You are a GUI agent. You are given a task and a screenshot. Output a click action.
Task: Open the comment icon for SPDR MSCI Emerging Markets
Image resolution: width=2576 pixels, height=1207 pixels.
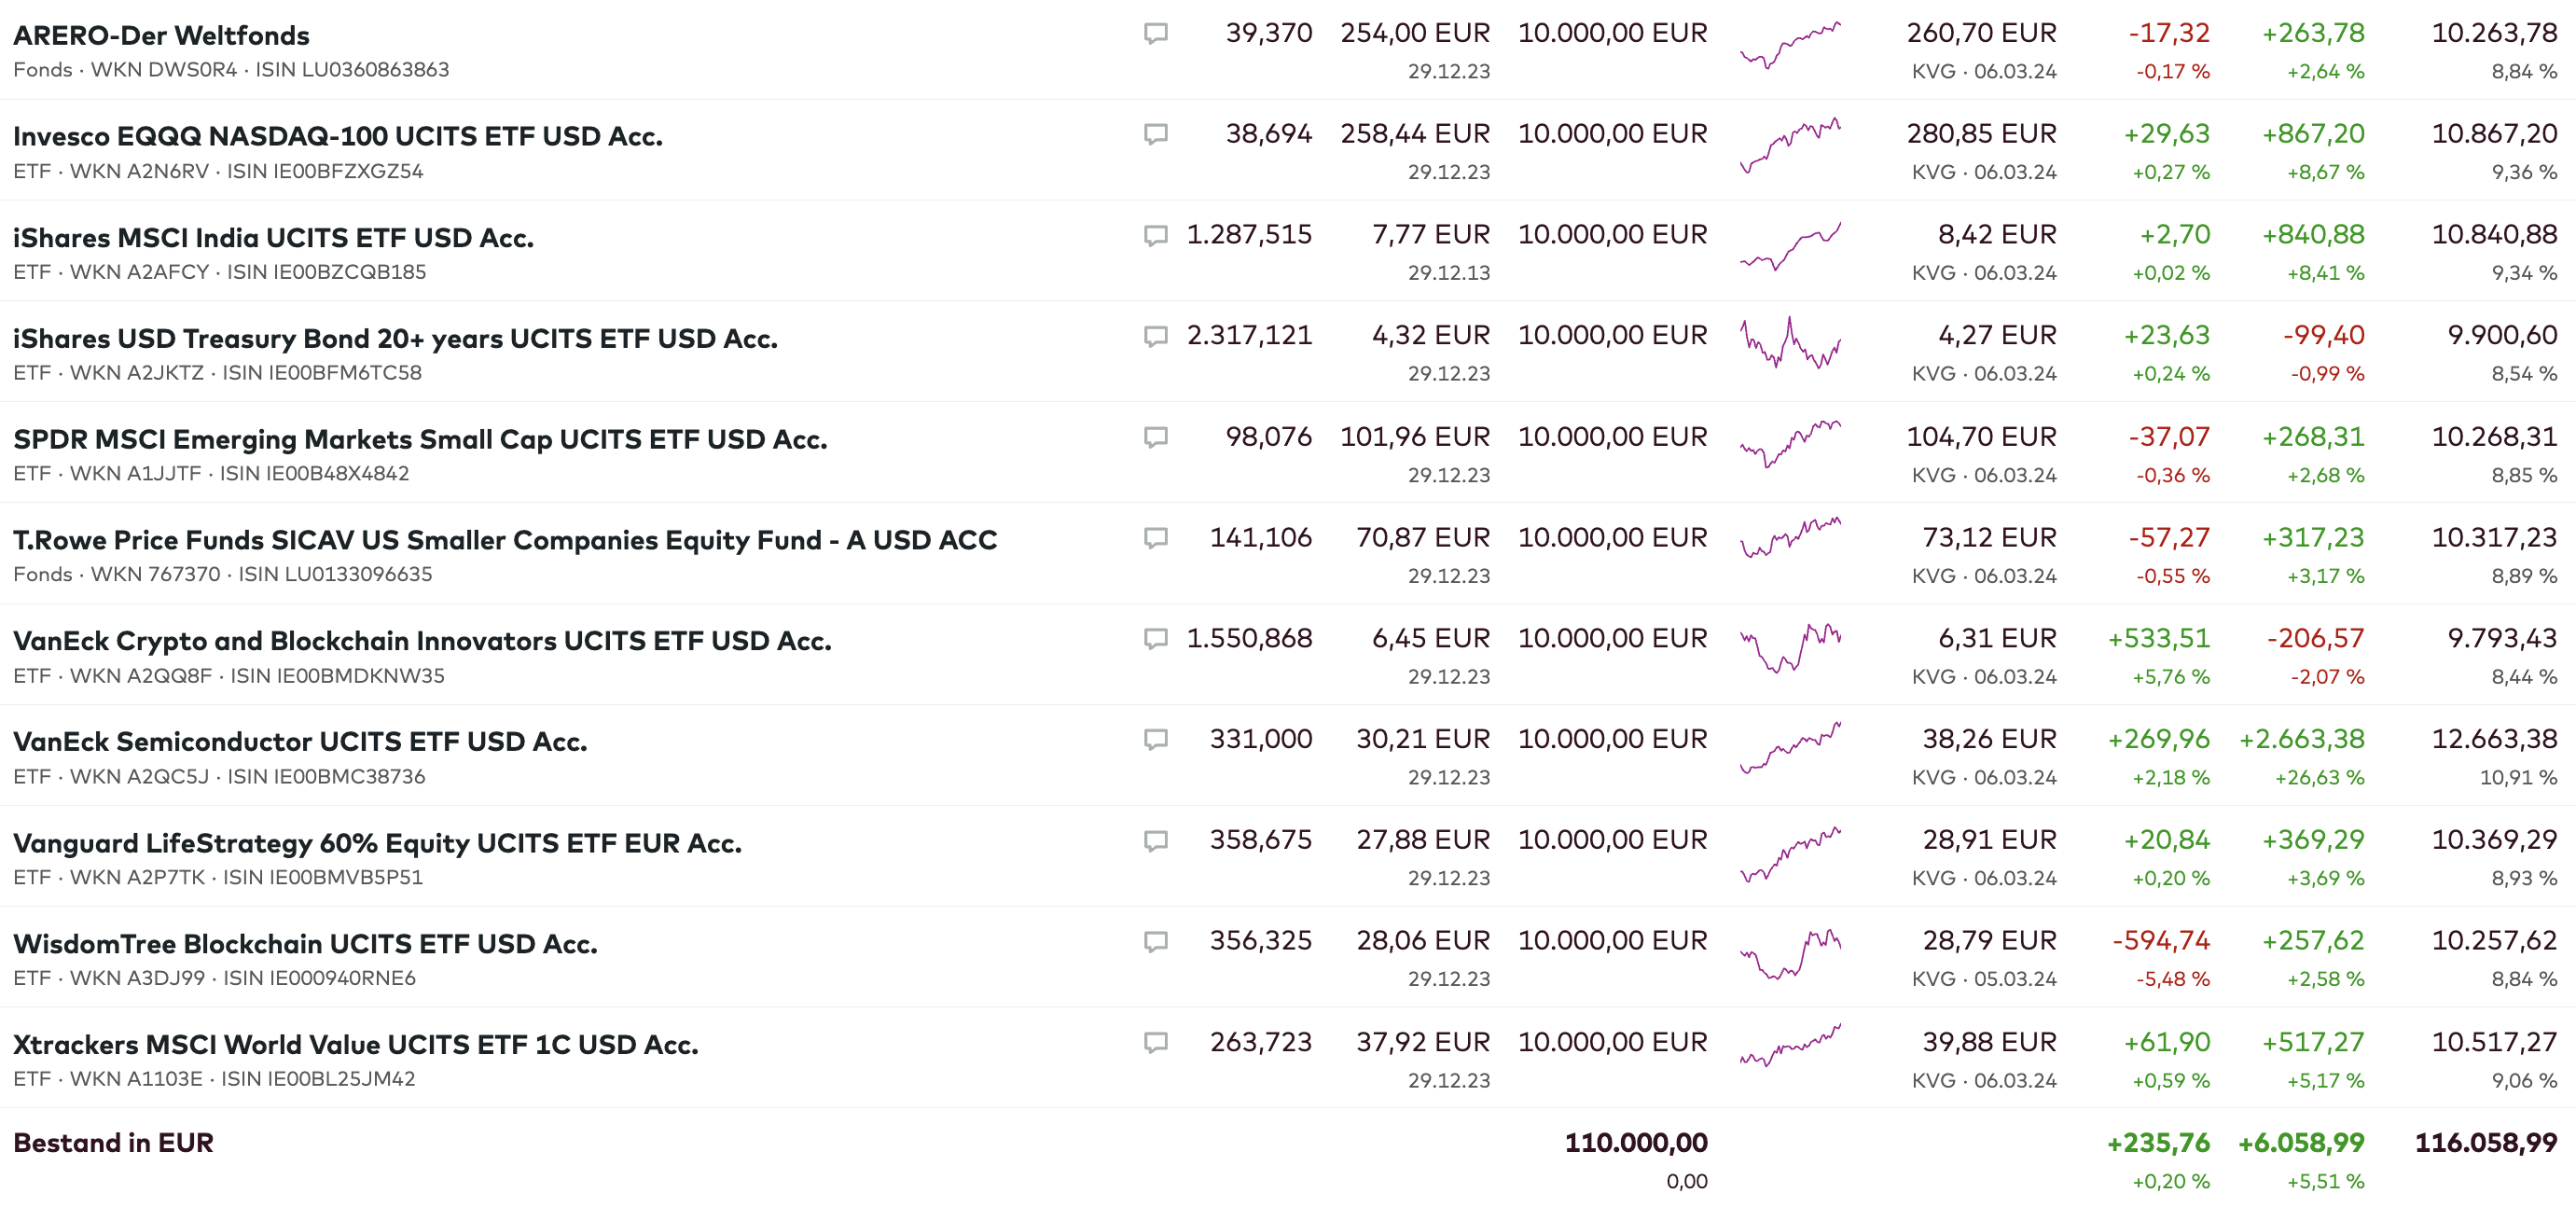coord(1155,438)
